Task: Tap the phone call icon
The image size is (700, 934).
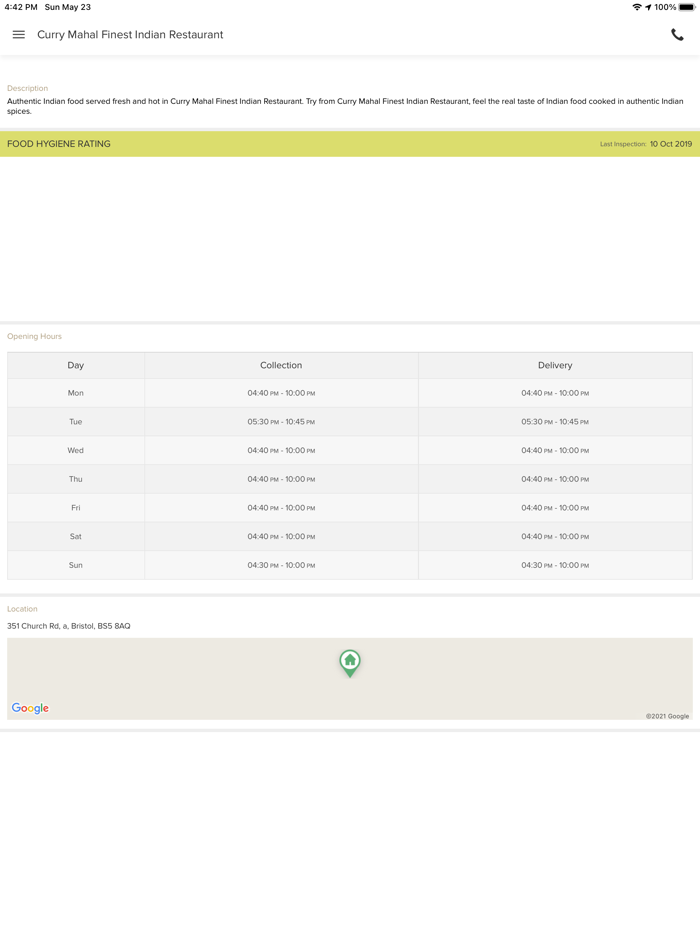Action: point(677,35)
